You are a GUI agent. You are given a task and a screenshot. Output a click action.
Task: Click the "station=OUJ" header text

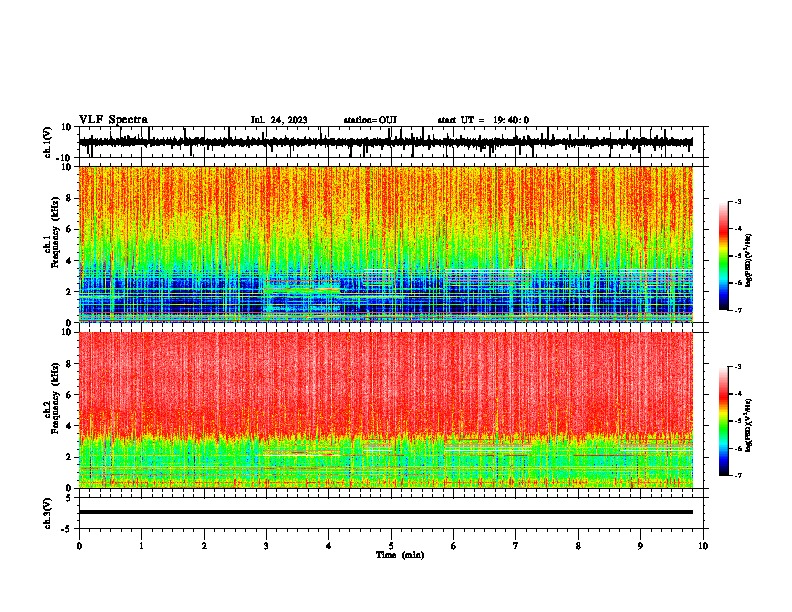(370, 120)
